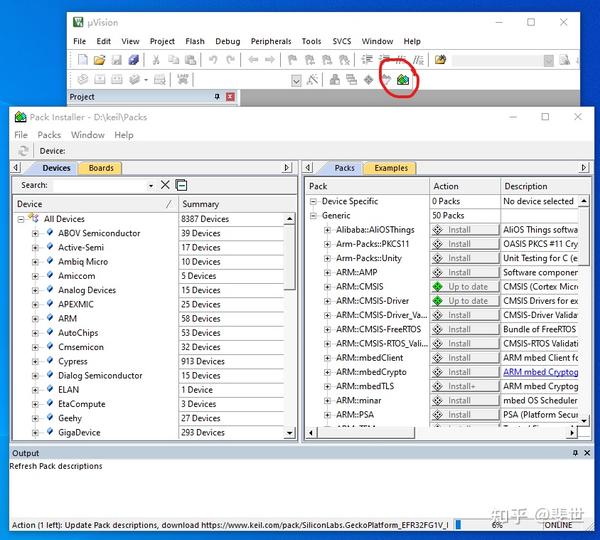The width and height of the screenshot is (600, 540).
Task: Click Build target icon in µVision build toolbar
Action: pyautogui.click(x=99, y=80)
